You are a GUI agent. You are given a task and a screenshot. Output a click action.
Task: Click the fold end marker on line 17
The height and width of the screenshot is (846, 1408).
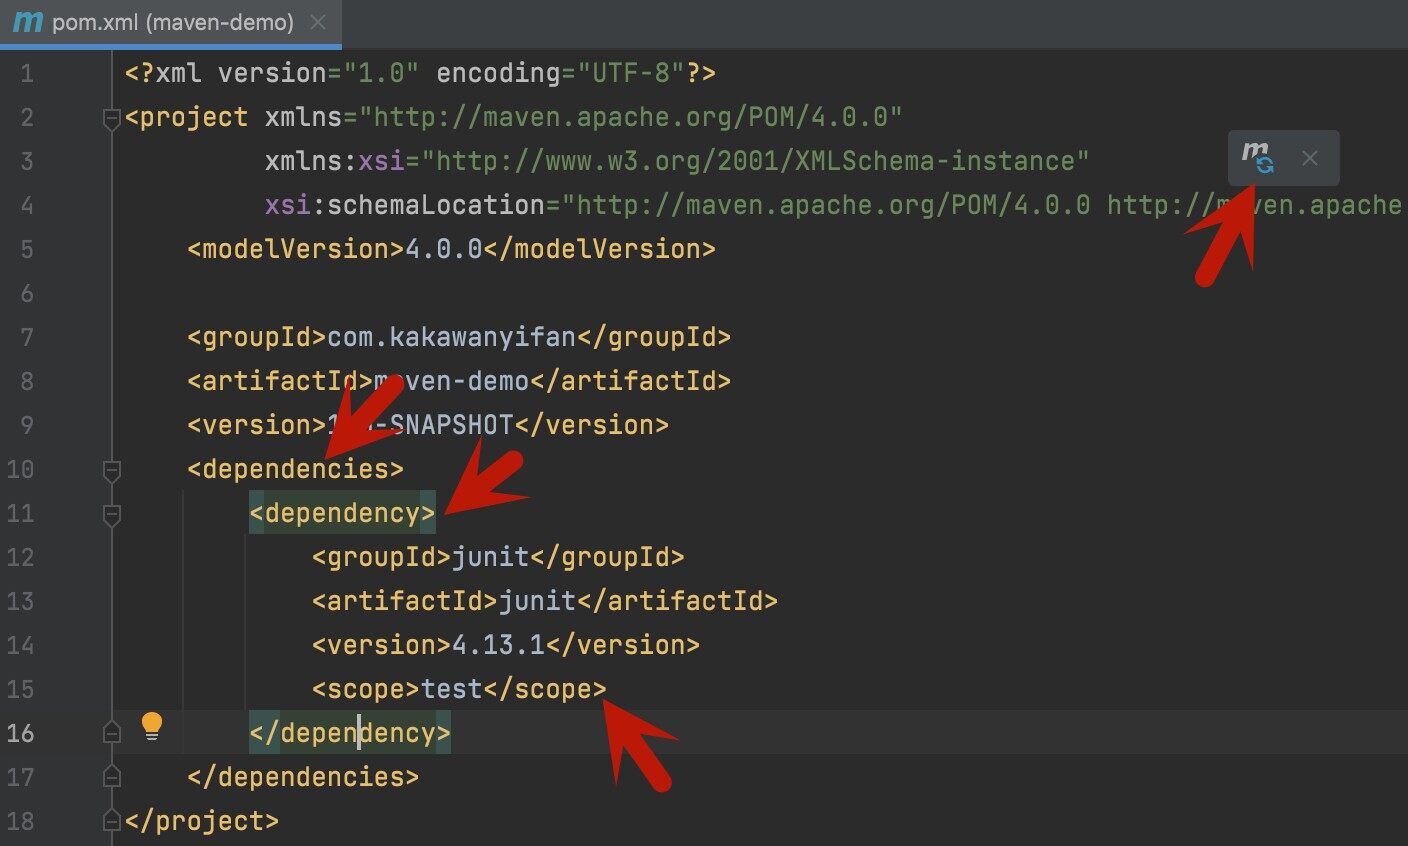112,777
